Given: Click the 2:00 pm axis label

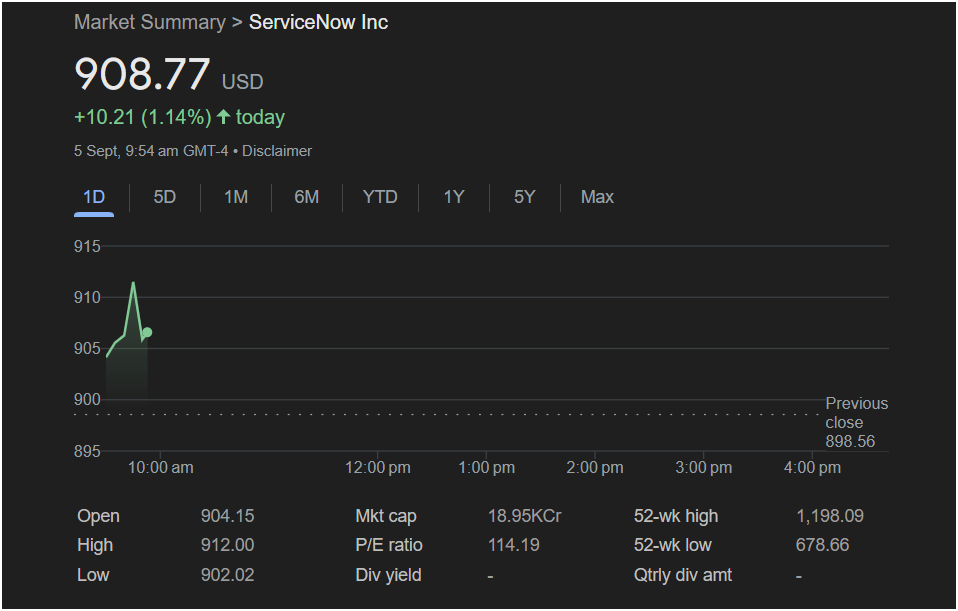Looking at the screenshot, I should point(595,467).
